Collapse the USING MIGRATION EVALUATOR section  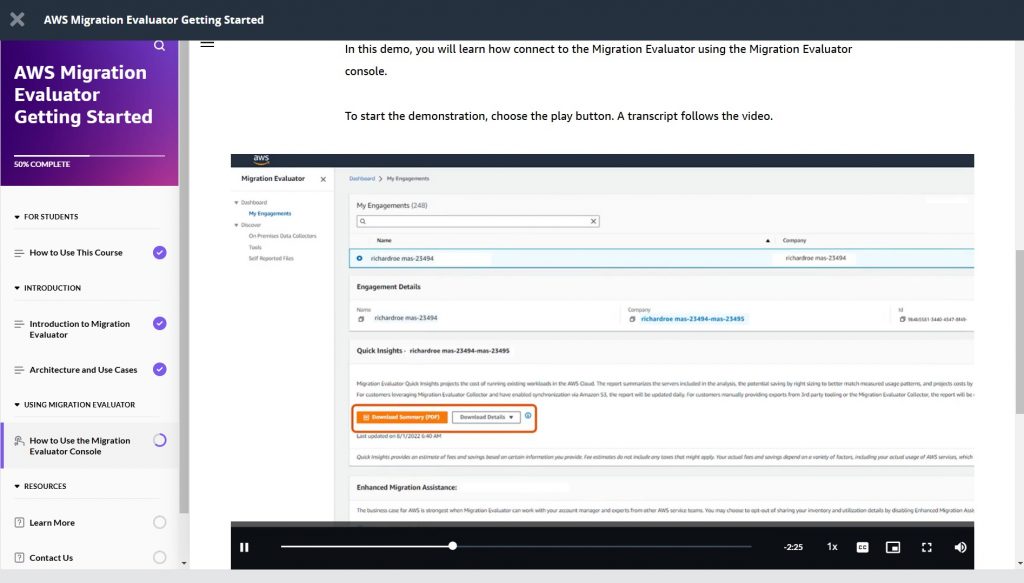[74, 405]
